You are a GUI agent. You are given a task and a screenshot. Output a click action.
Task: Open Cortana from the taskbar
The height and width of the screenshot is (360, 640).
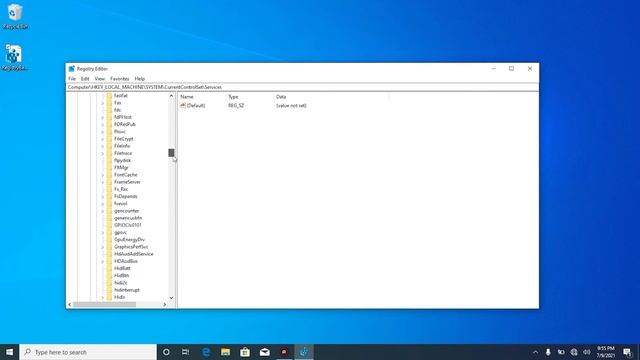[166, 352]
